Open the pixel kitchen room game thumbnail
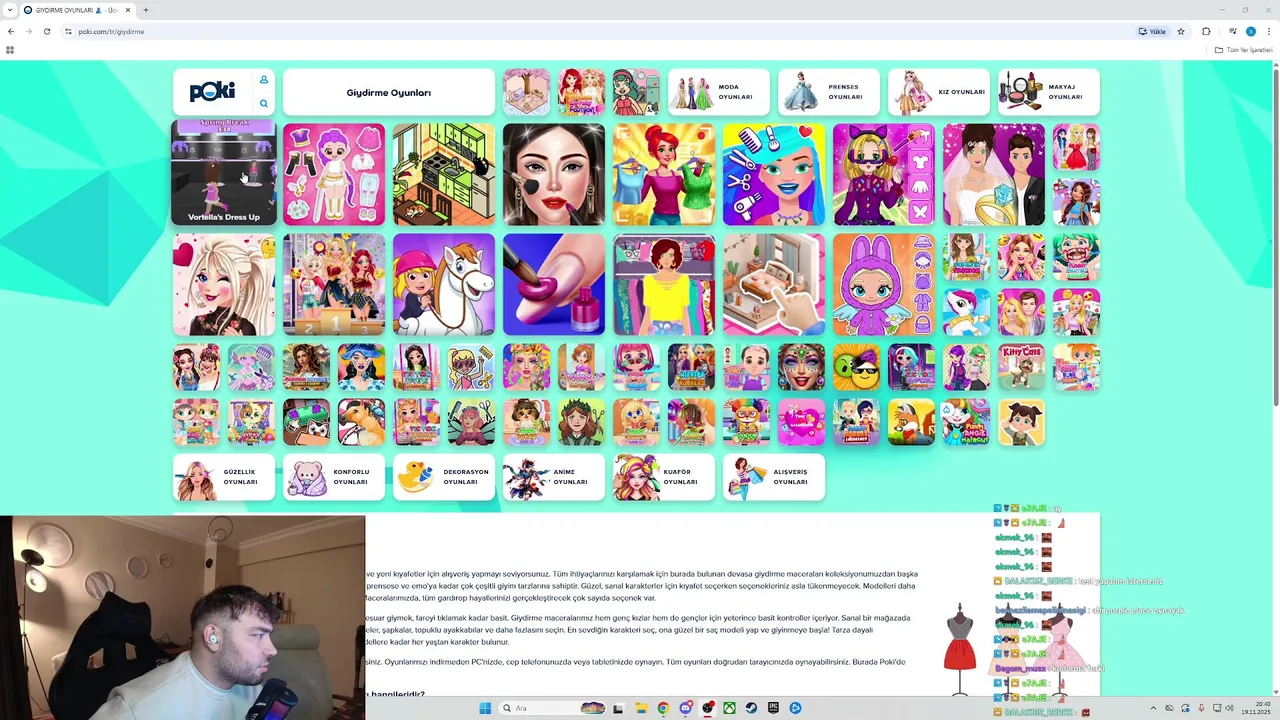 click(x=444, y=175)
